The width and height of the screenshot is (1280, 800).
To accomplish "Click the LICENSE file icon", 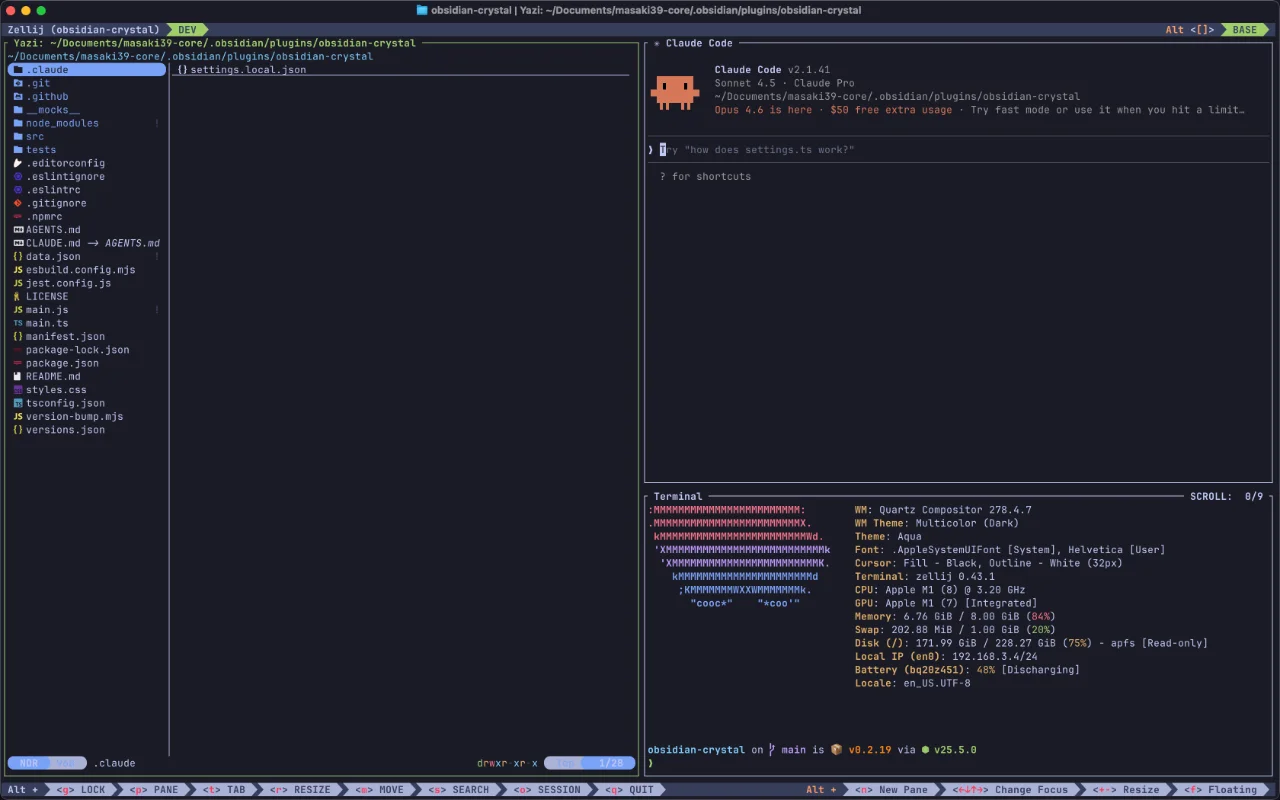I will point(18,296).
